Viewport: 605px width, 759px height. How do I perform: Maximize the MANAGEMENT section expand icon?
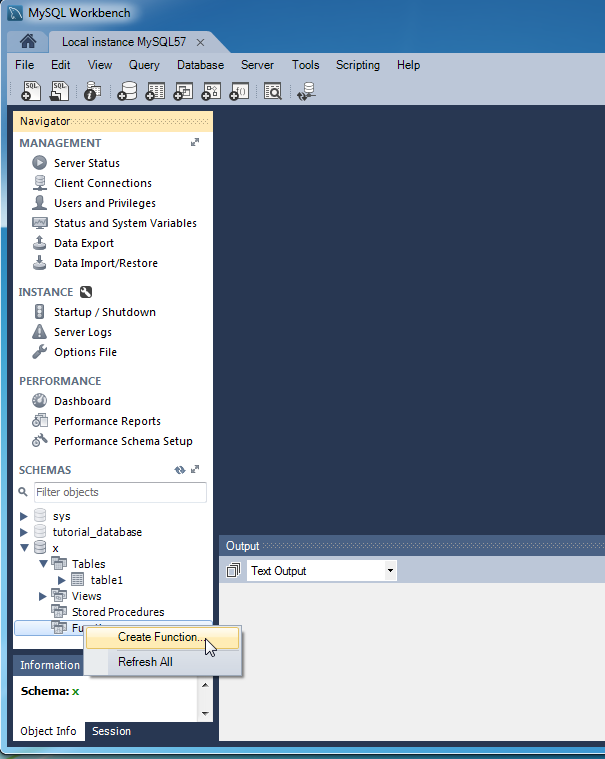[x=195, y=142]
